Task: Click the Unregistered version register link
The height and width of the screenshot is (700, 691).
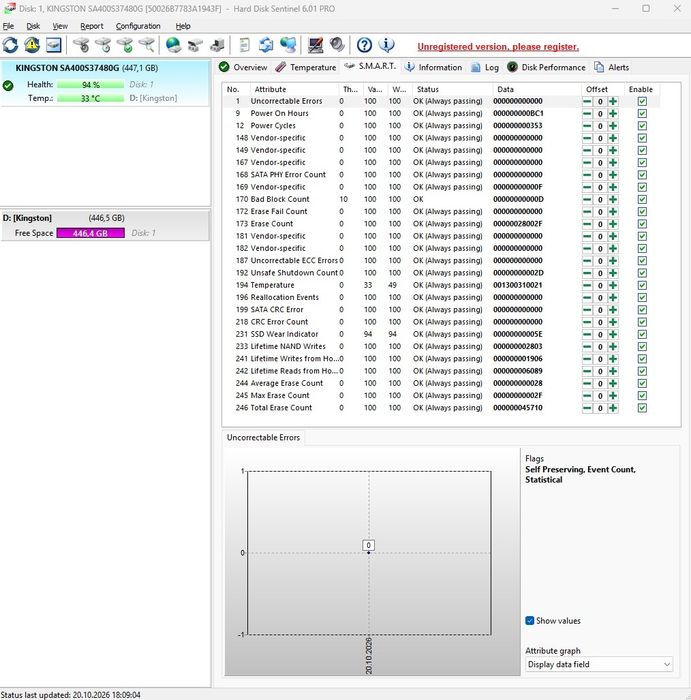Action: coord(498,47)
